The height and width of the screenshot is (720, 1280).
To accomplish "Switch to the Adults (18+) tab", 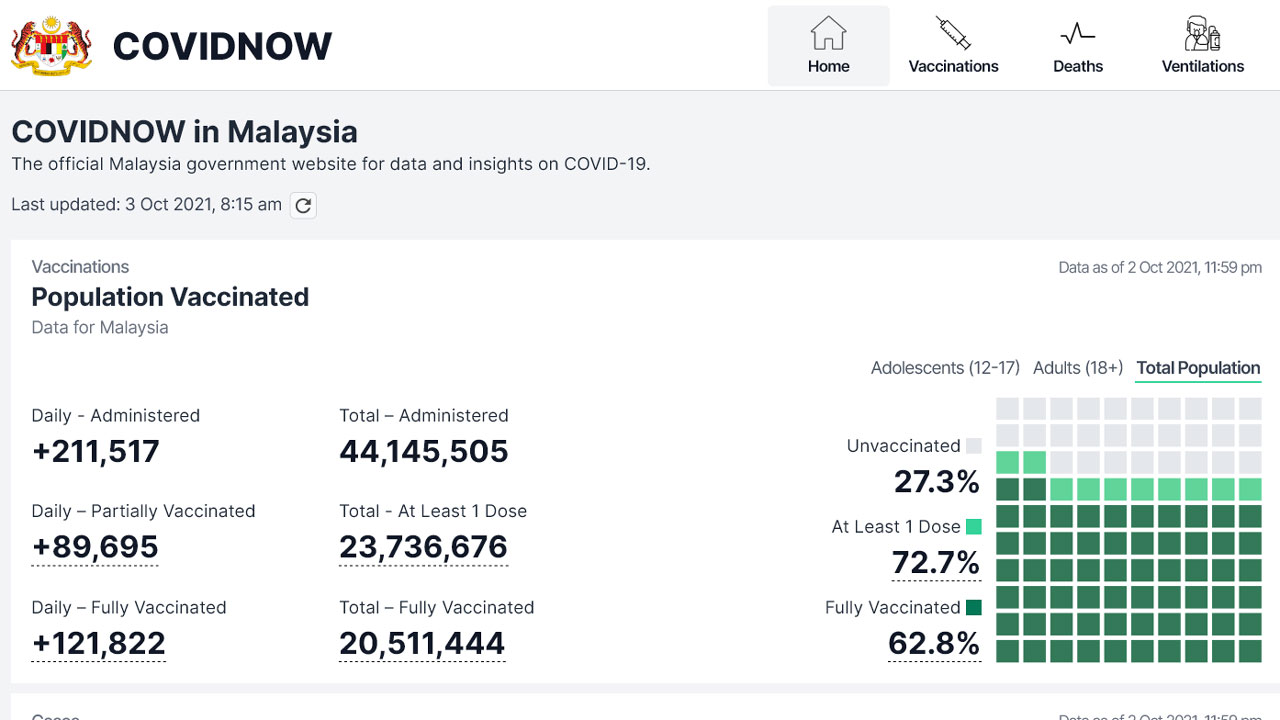I will point(1078,368).
